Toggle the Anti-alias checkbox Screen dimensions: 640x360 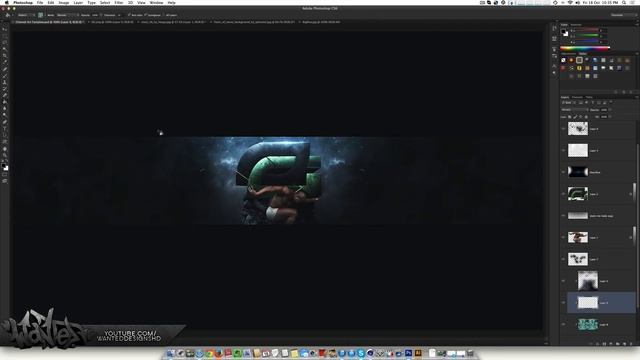pos(129,15)
